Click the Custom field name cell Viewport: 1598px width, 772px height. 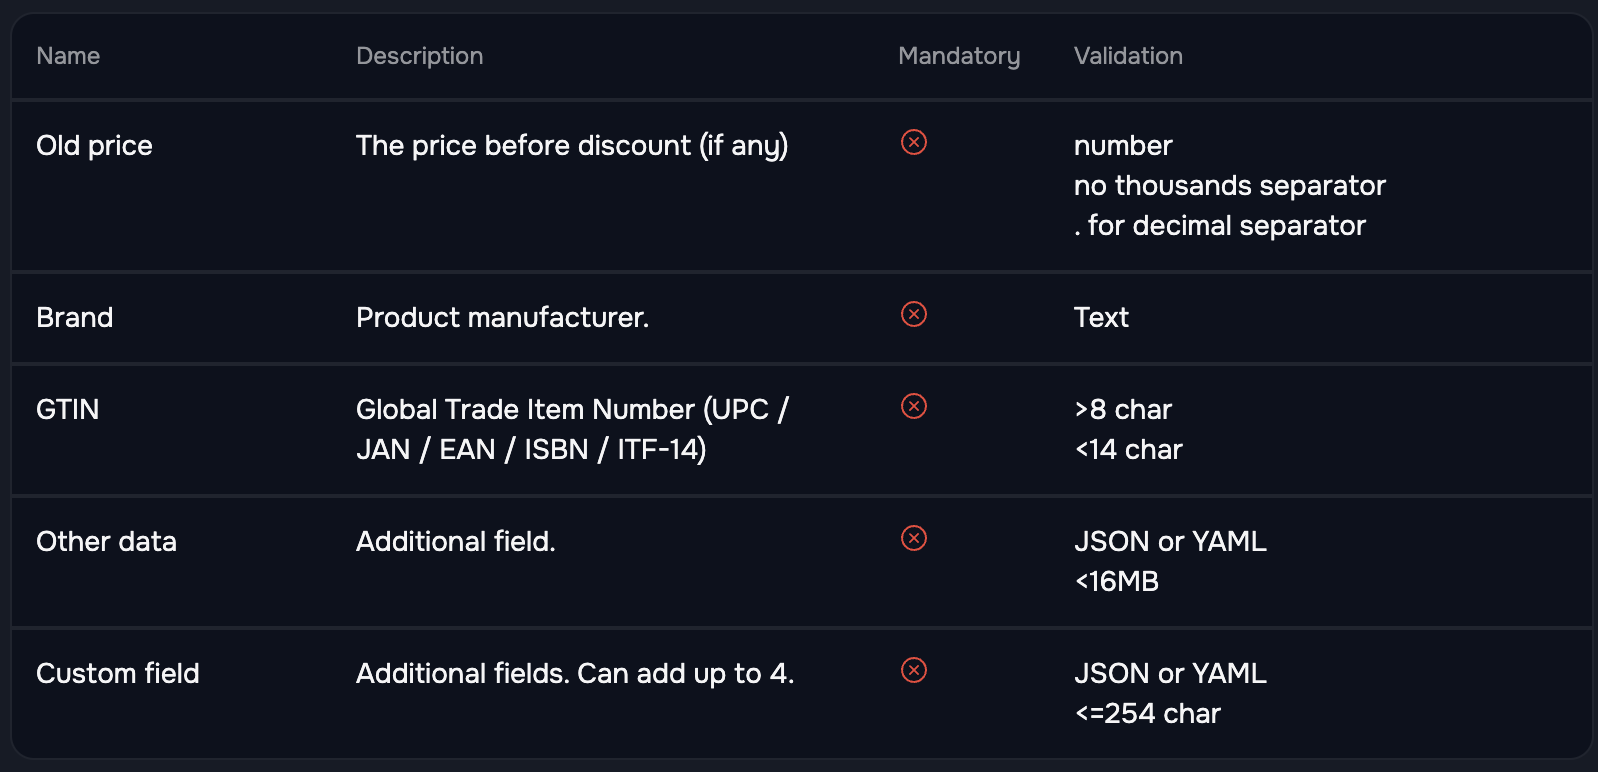click(x=118, y=674)
